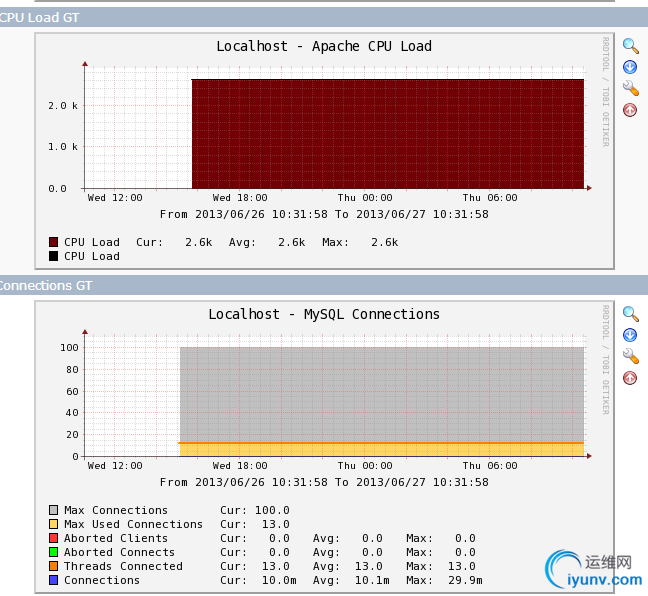Jump to page top from Apache CPU Load graph
This screenshot has width=648, height=596.
click(630, 110)
